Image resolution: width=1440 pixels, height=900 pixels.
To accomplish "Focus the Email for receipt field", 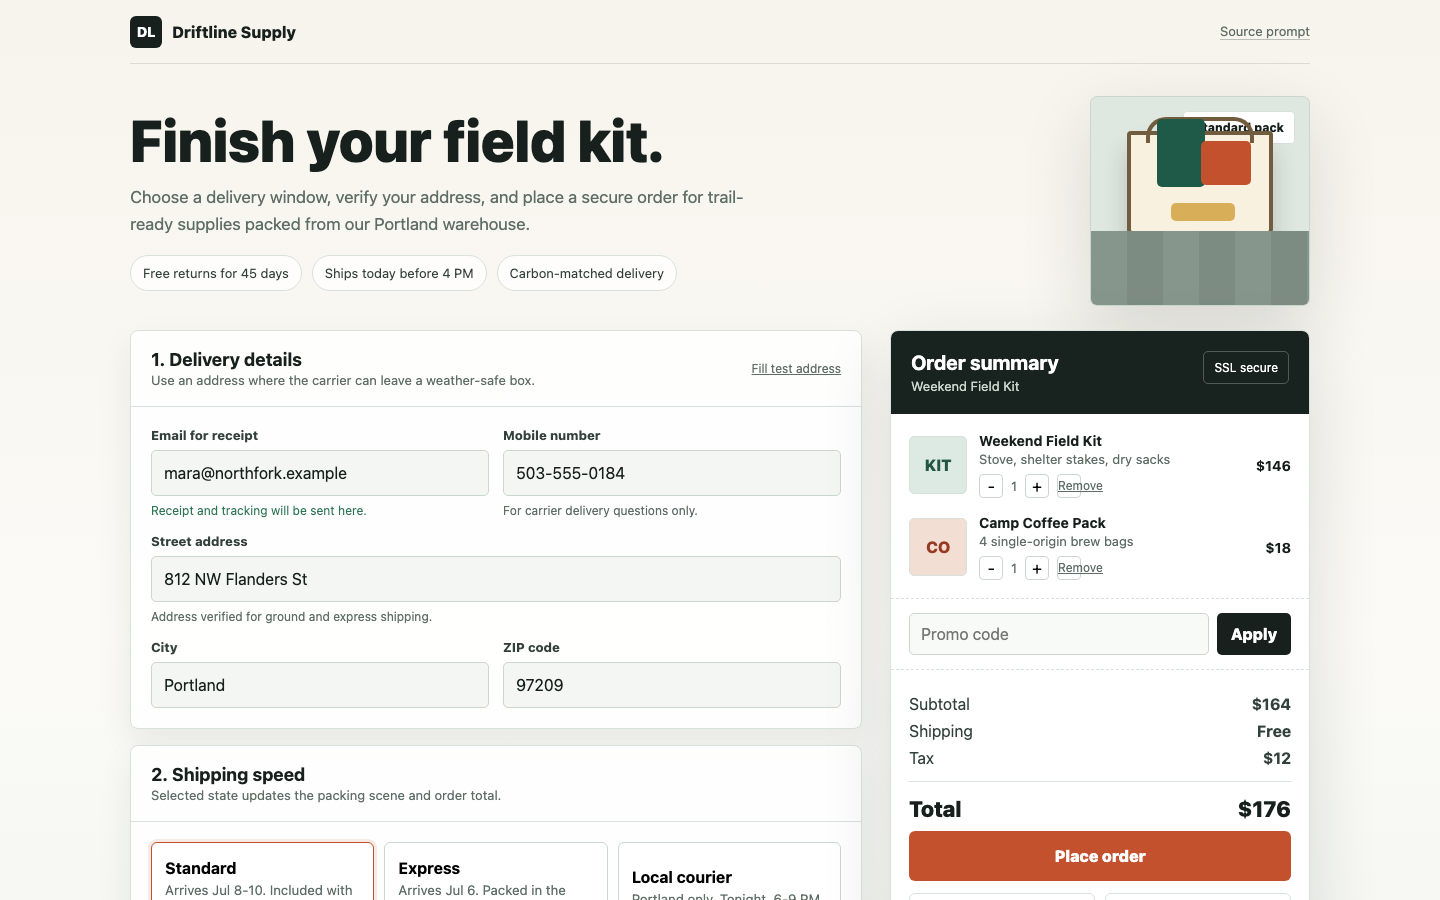I will 320,473.
